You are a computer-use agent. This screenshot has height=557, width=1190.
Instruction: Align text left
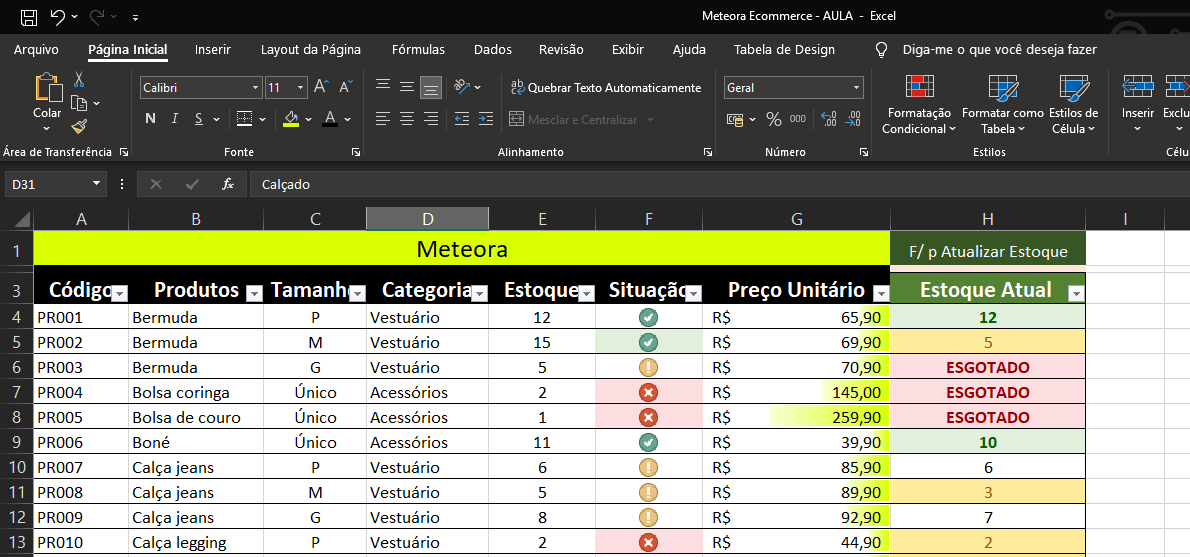(383, 119)
